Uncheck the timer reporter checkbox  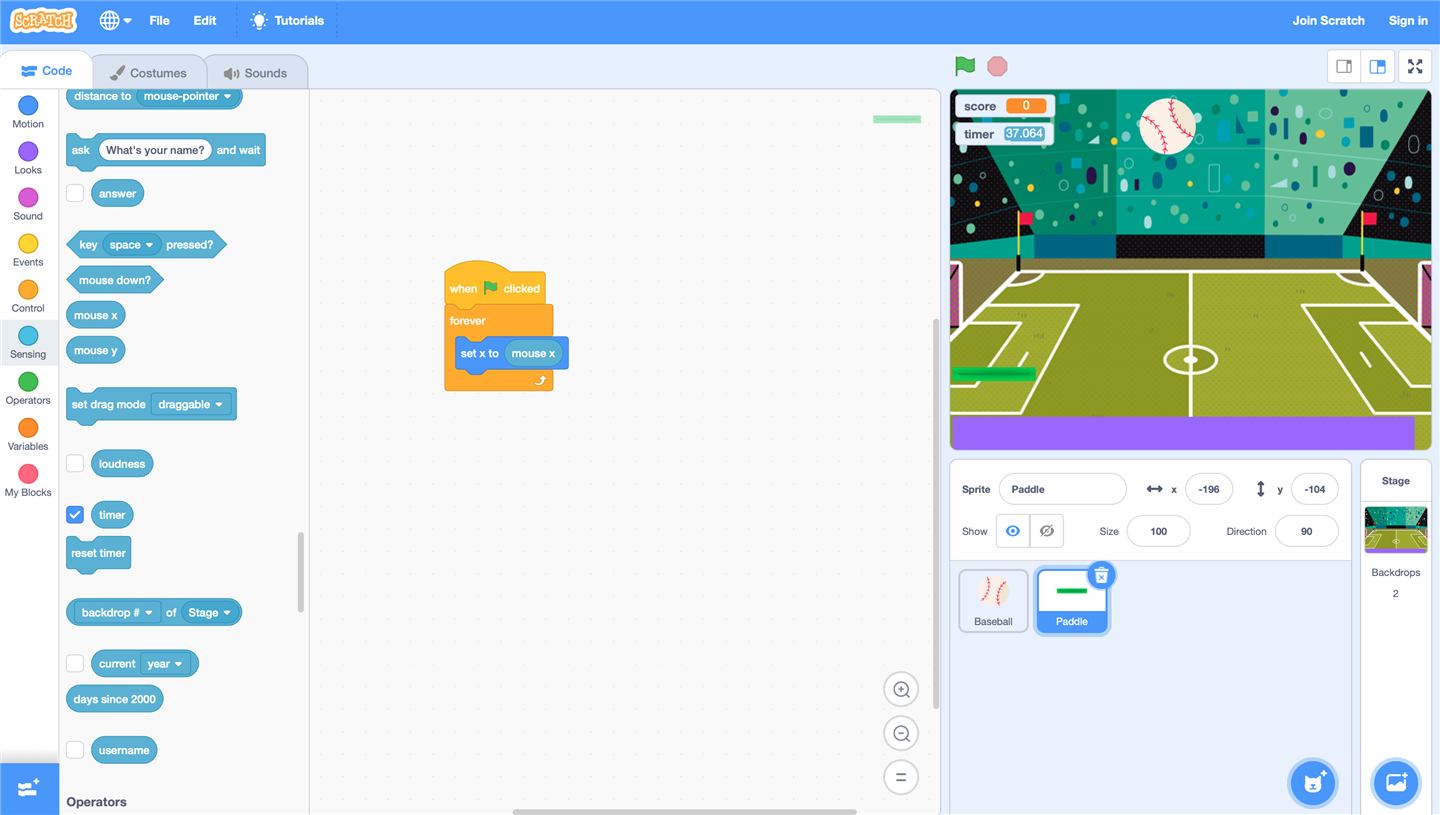tap(75, 515)
